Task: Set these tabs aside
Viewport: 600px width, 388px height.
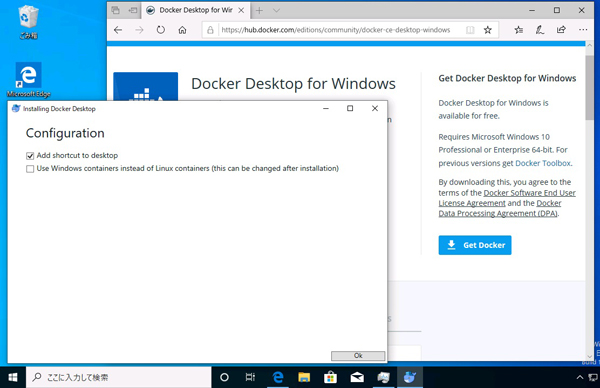Action: coord(132,10)
